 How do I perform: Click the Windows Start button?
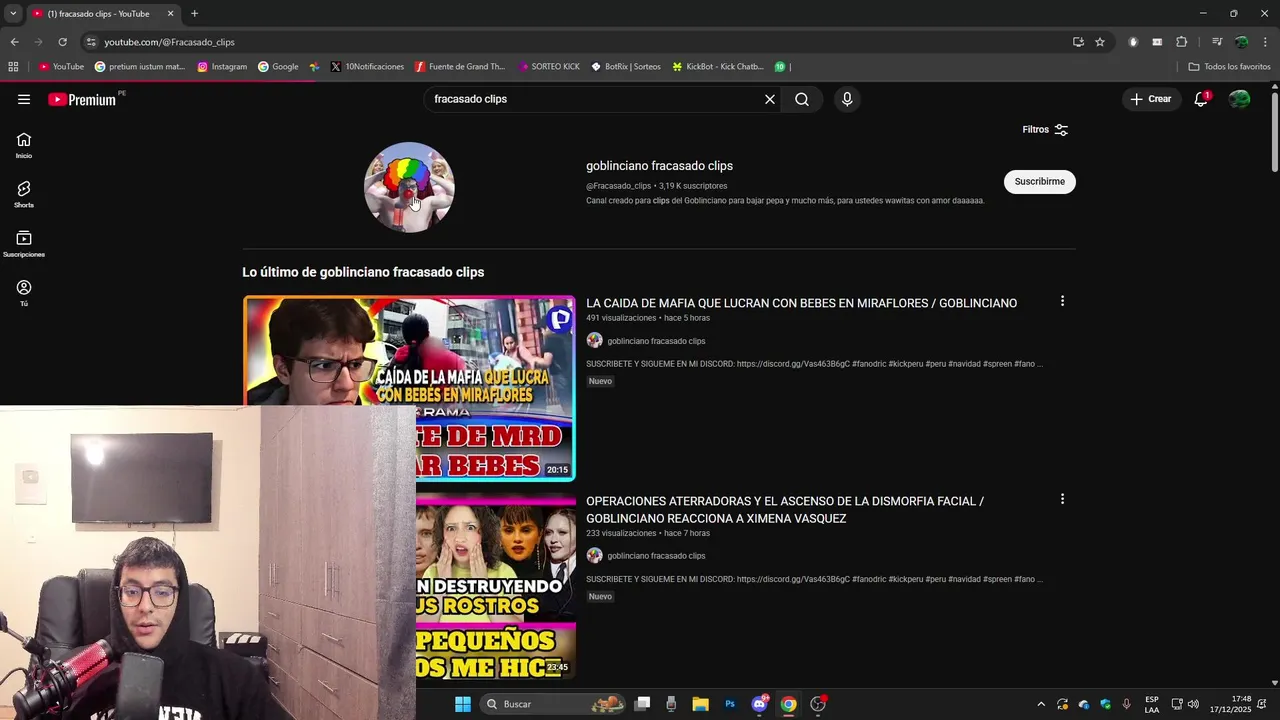pyautogui.click(x=463, y=704)
